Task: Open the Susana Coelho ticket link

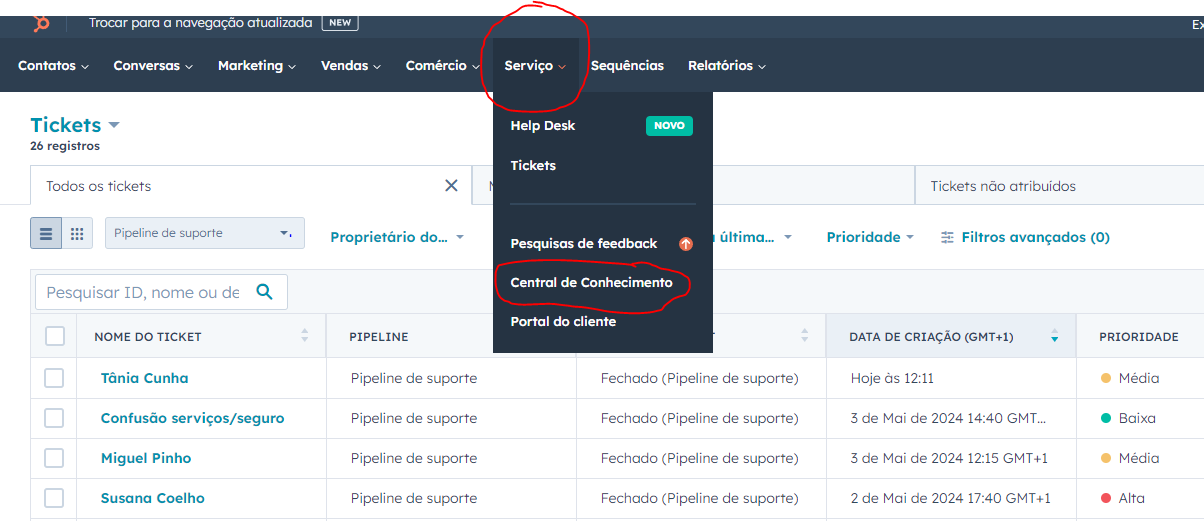Action: click(x=152, y=498)
